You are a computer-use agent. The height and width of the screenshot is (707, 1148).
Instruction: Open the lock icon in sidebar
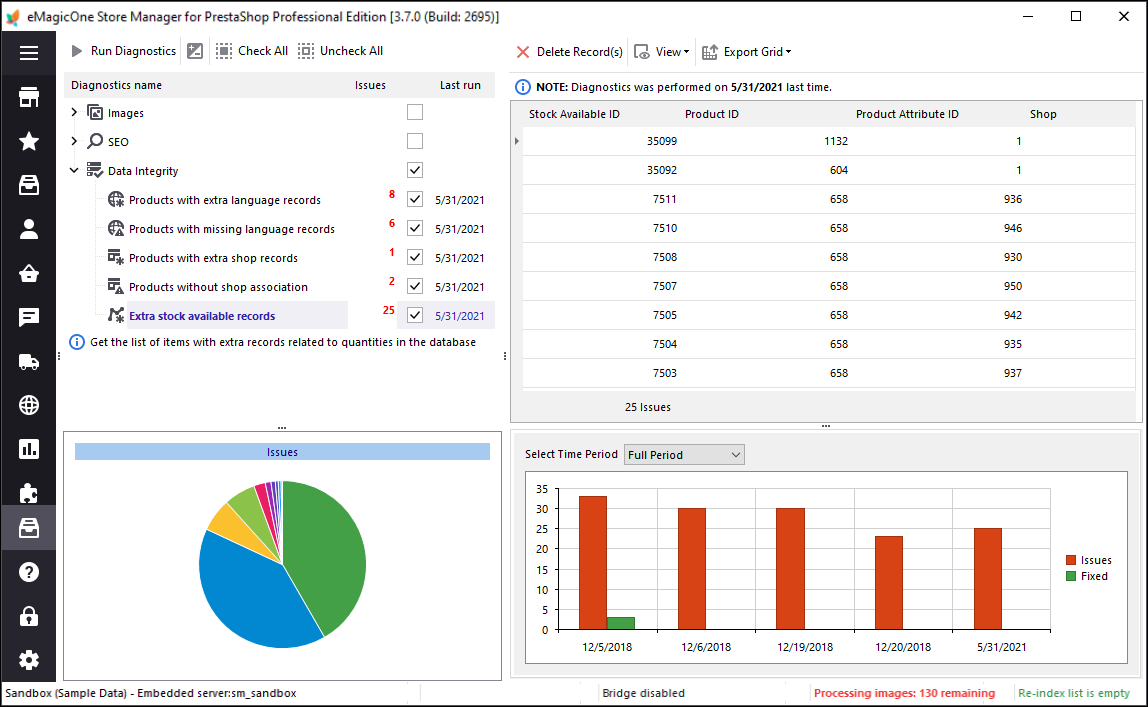[29, 616]
